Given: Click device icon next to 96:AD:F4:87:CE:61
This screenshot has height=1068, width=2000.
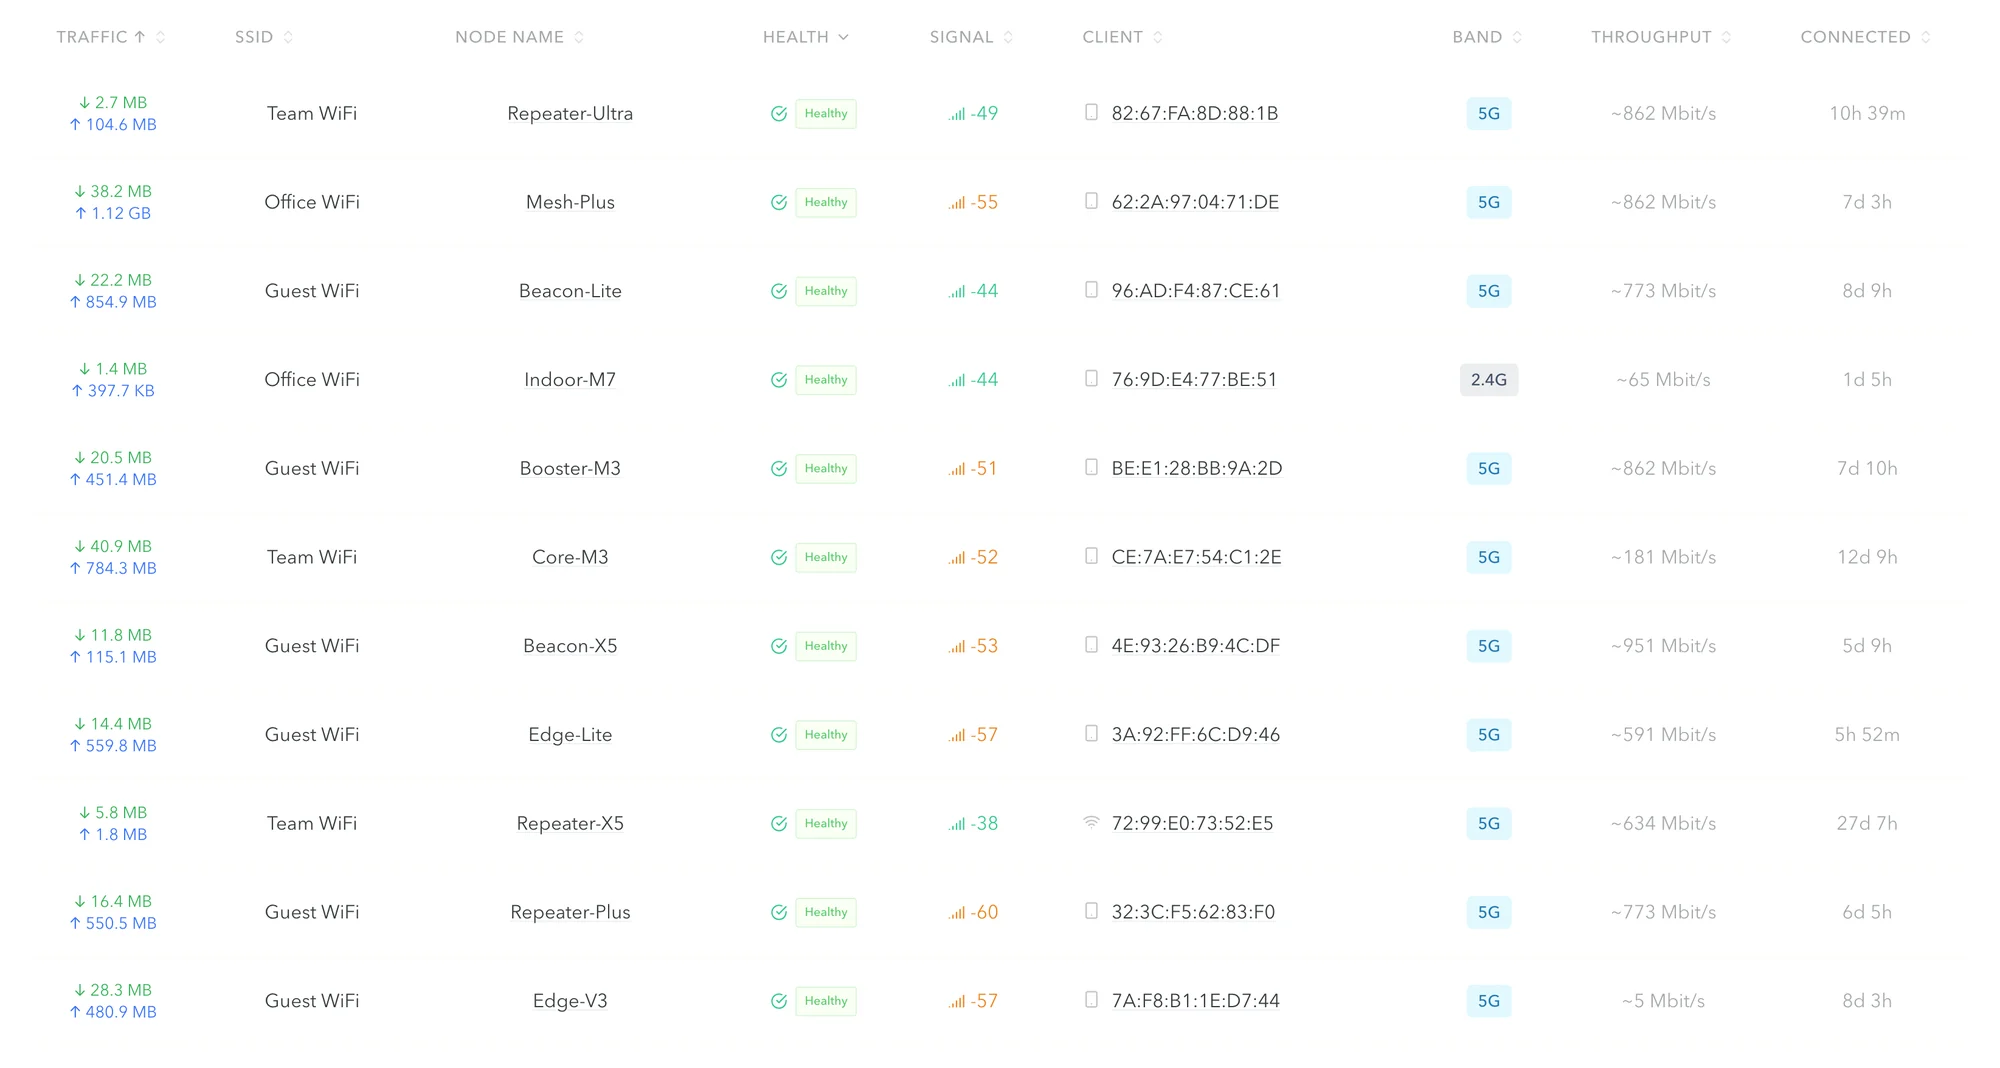Looking at the screenshot, I should (1091, 290).
